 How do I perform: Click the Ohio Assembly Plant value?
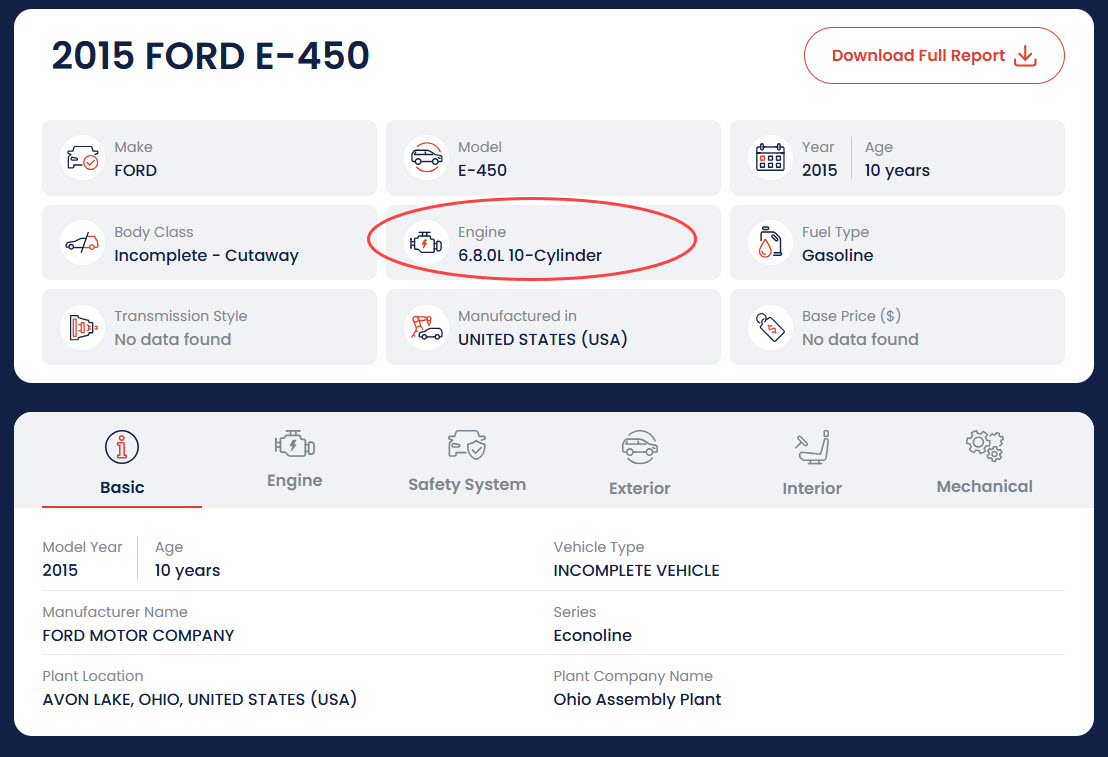click(x=637, y=700)
